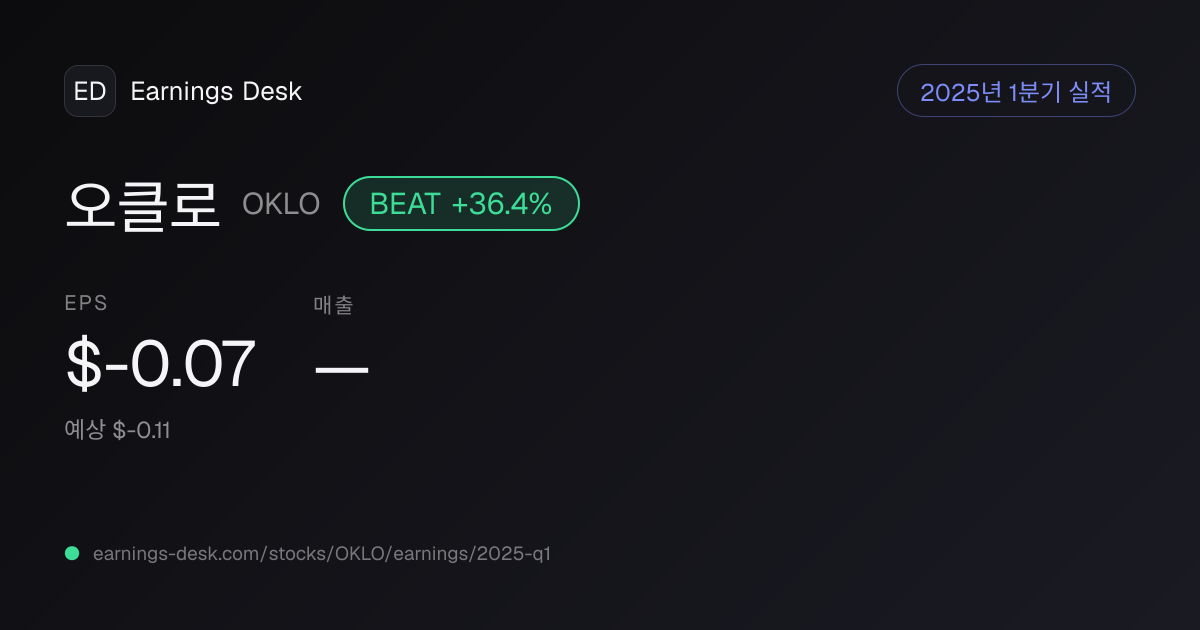
Task: Click the green status dot beside the URL
Action: (72, 553)
